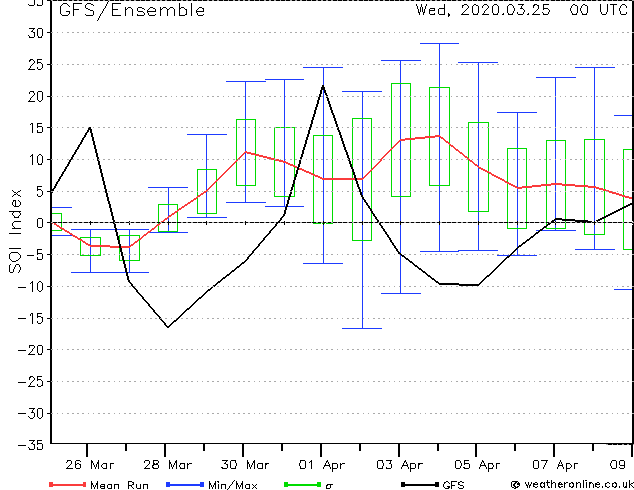Click the -25 value on y-axis
Viewport: 634px width, 490px height.
[31, 381]
